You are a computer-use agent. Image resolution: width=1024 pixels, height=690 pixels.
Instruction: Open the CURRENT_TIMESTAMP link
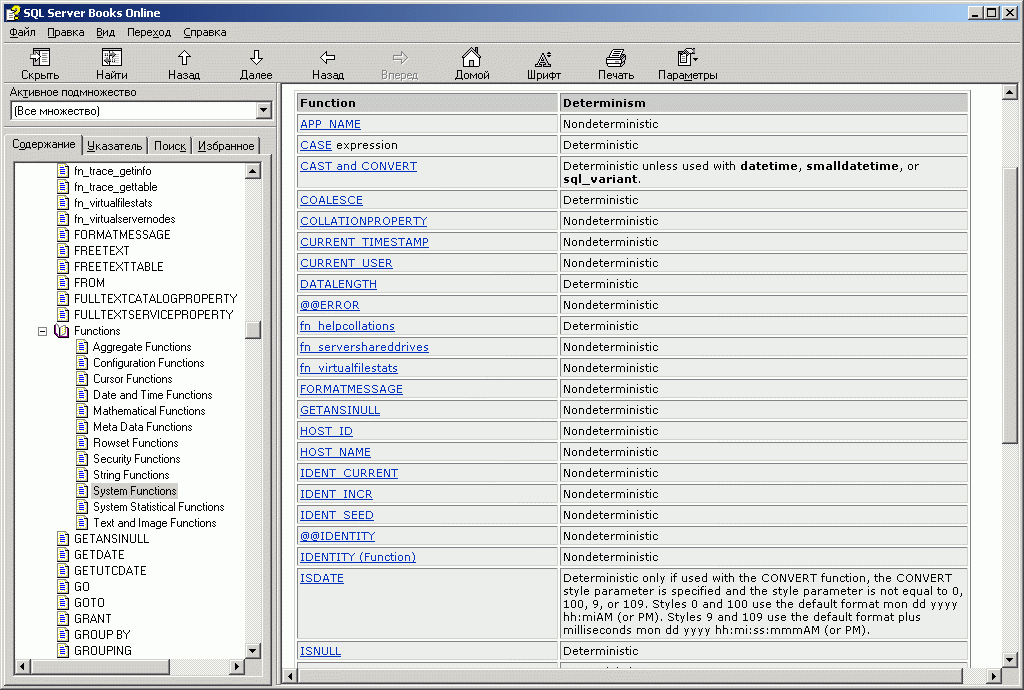pyautogui.click(x=364, y=242)
